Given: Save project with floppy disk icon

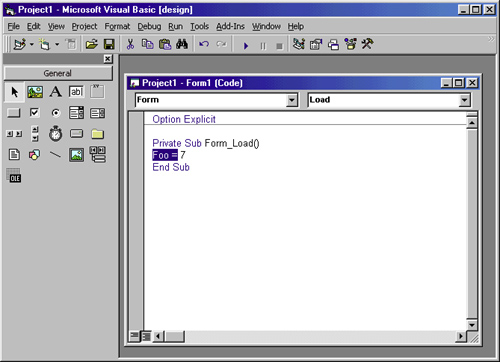Looking at the screenshot, I should pos(109,44).
